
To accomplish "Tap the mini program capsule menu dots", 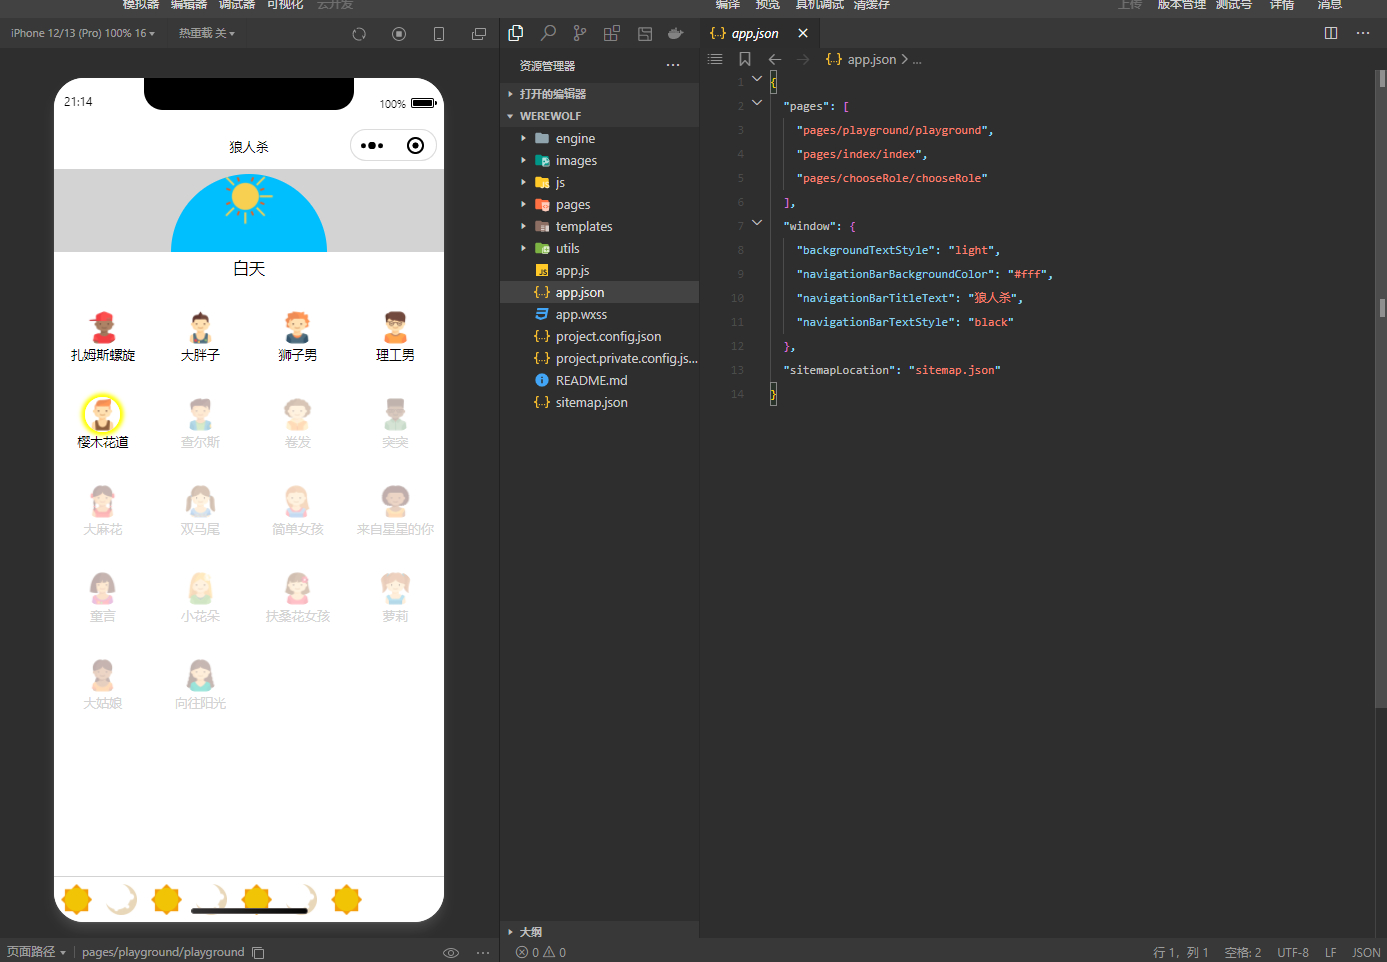I will point(372,146).
